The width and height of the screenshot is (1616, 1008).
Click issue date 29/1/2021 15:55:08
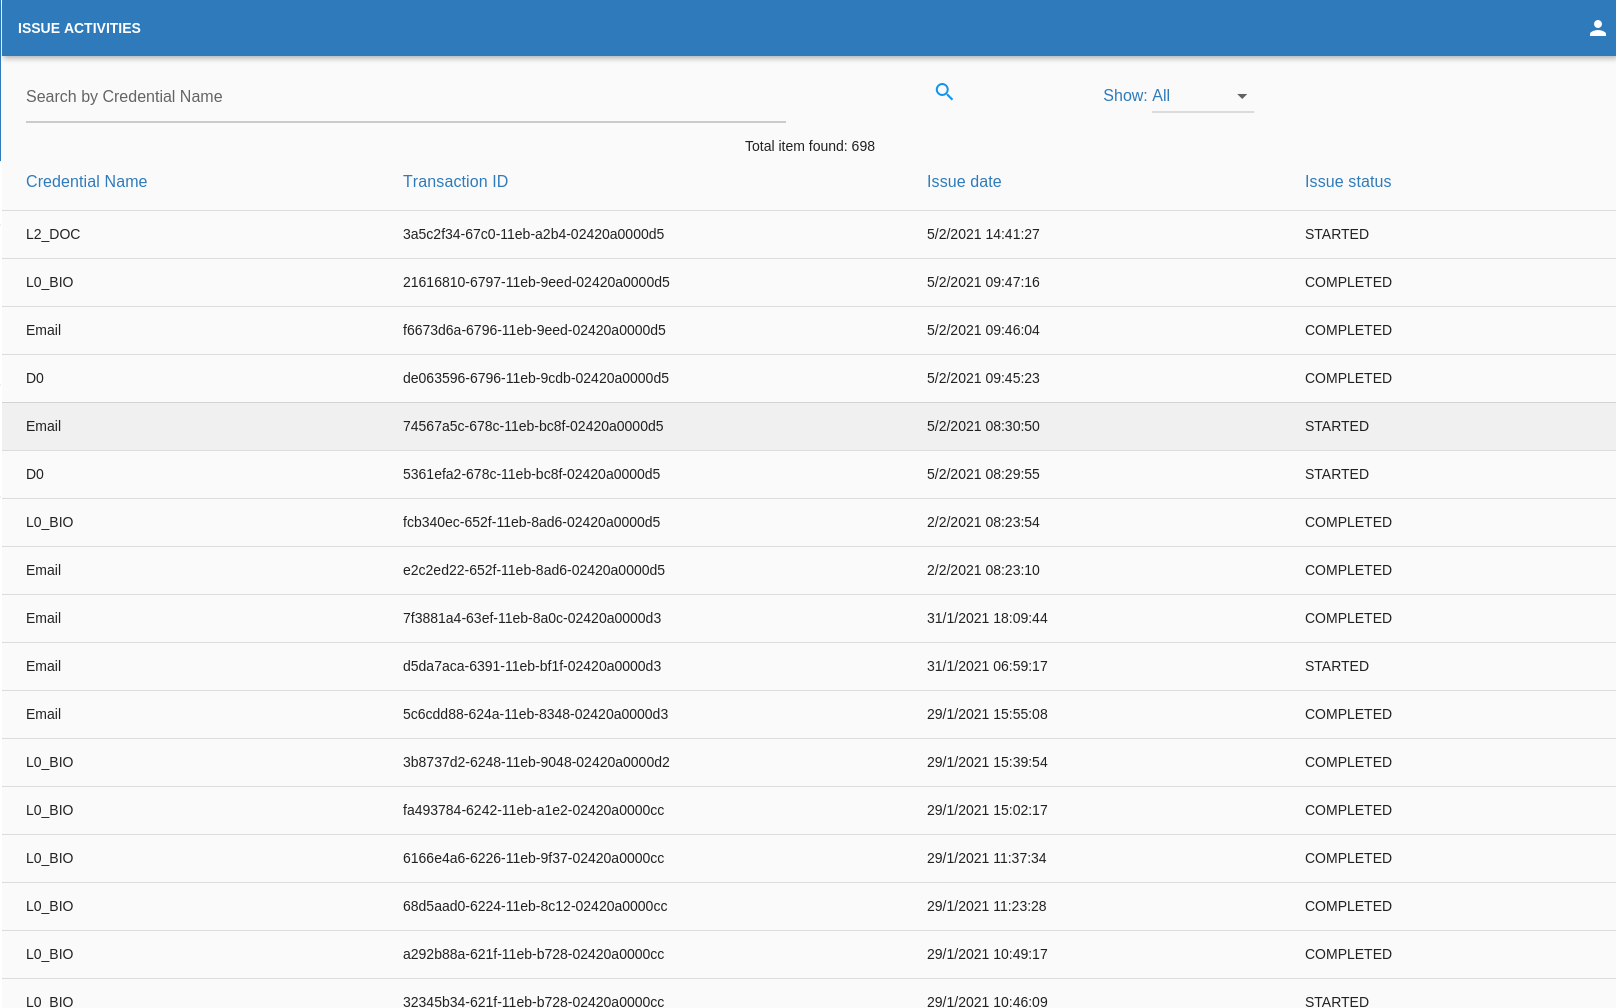(987, 714)
